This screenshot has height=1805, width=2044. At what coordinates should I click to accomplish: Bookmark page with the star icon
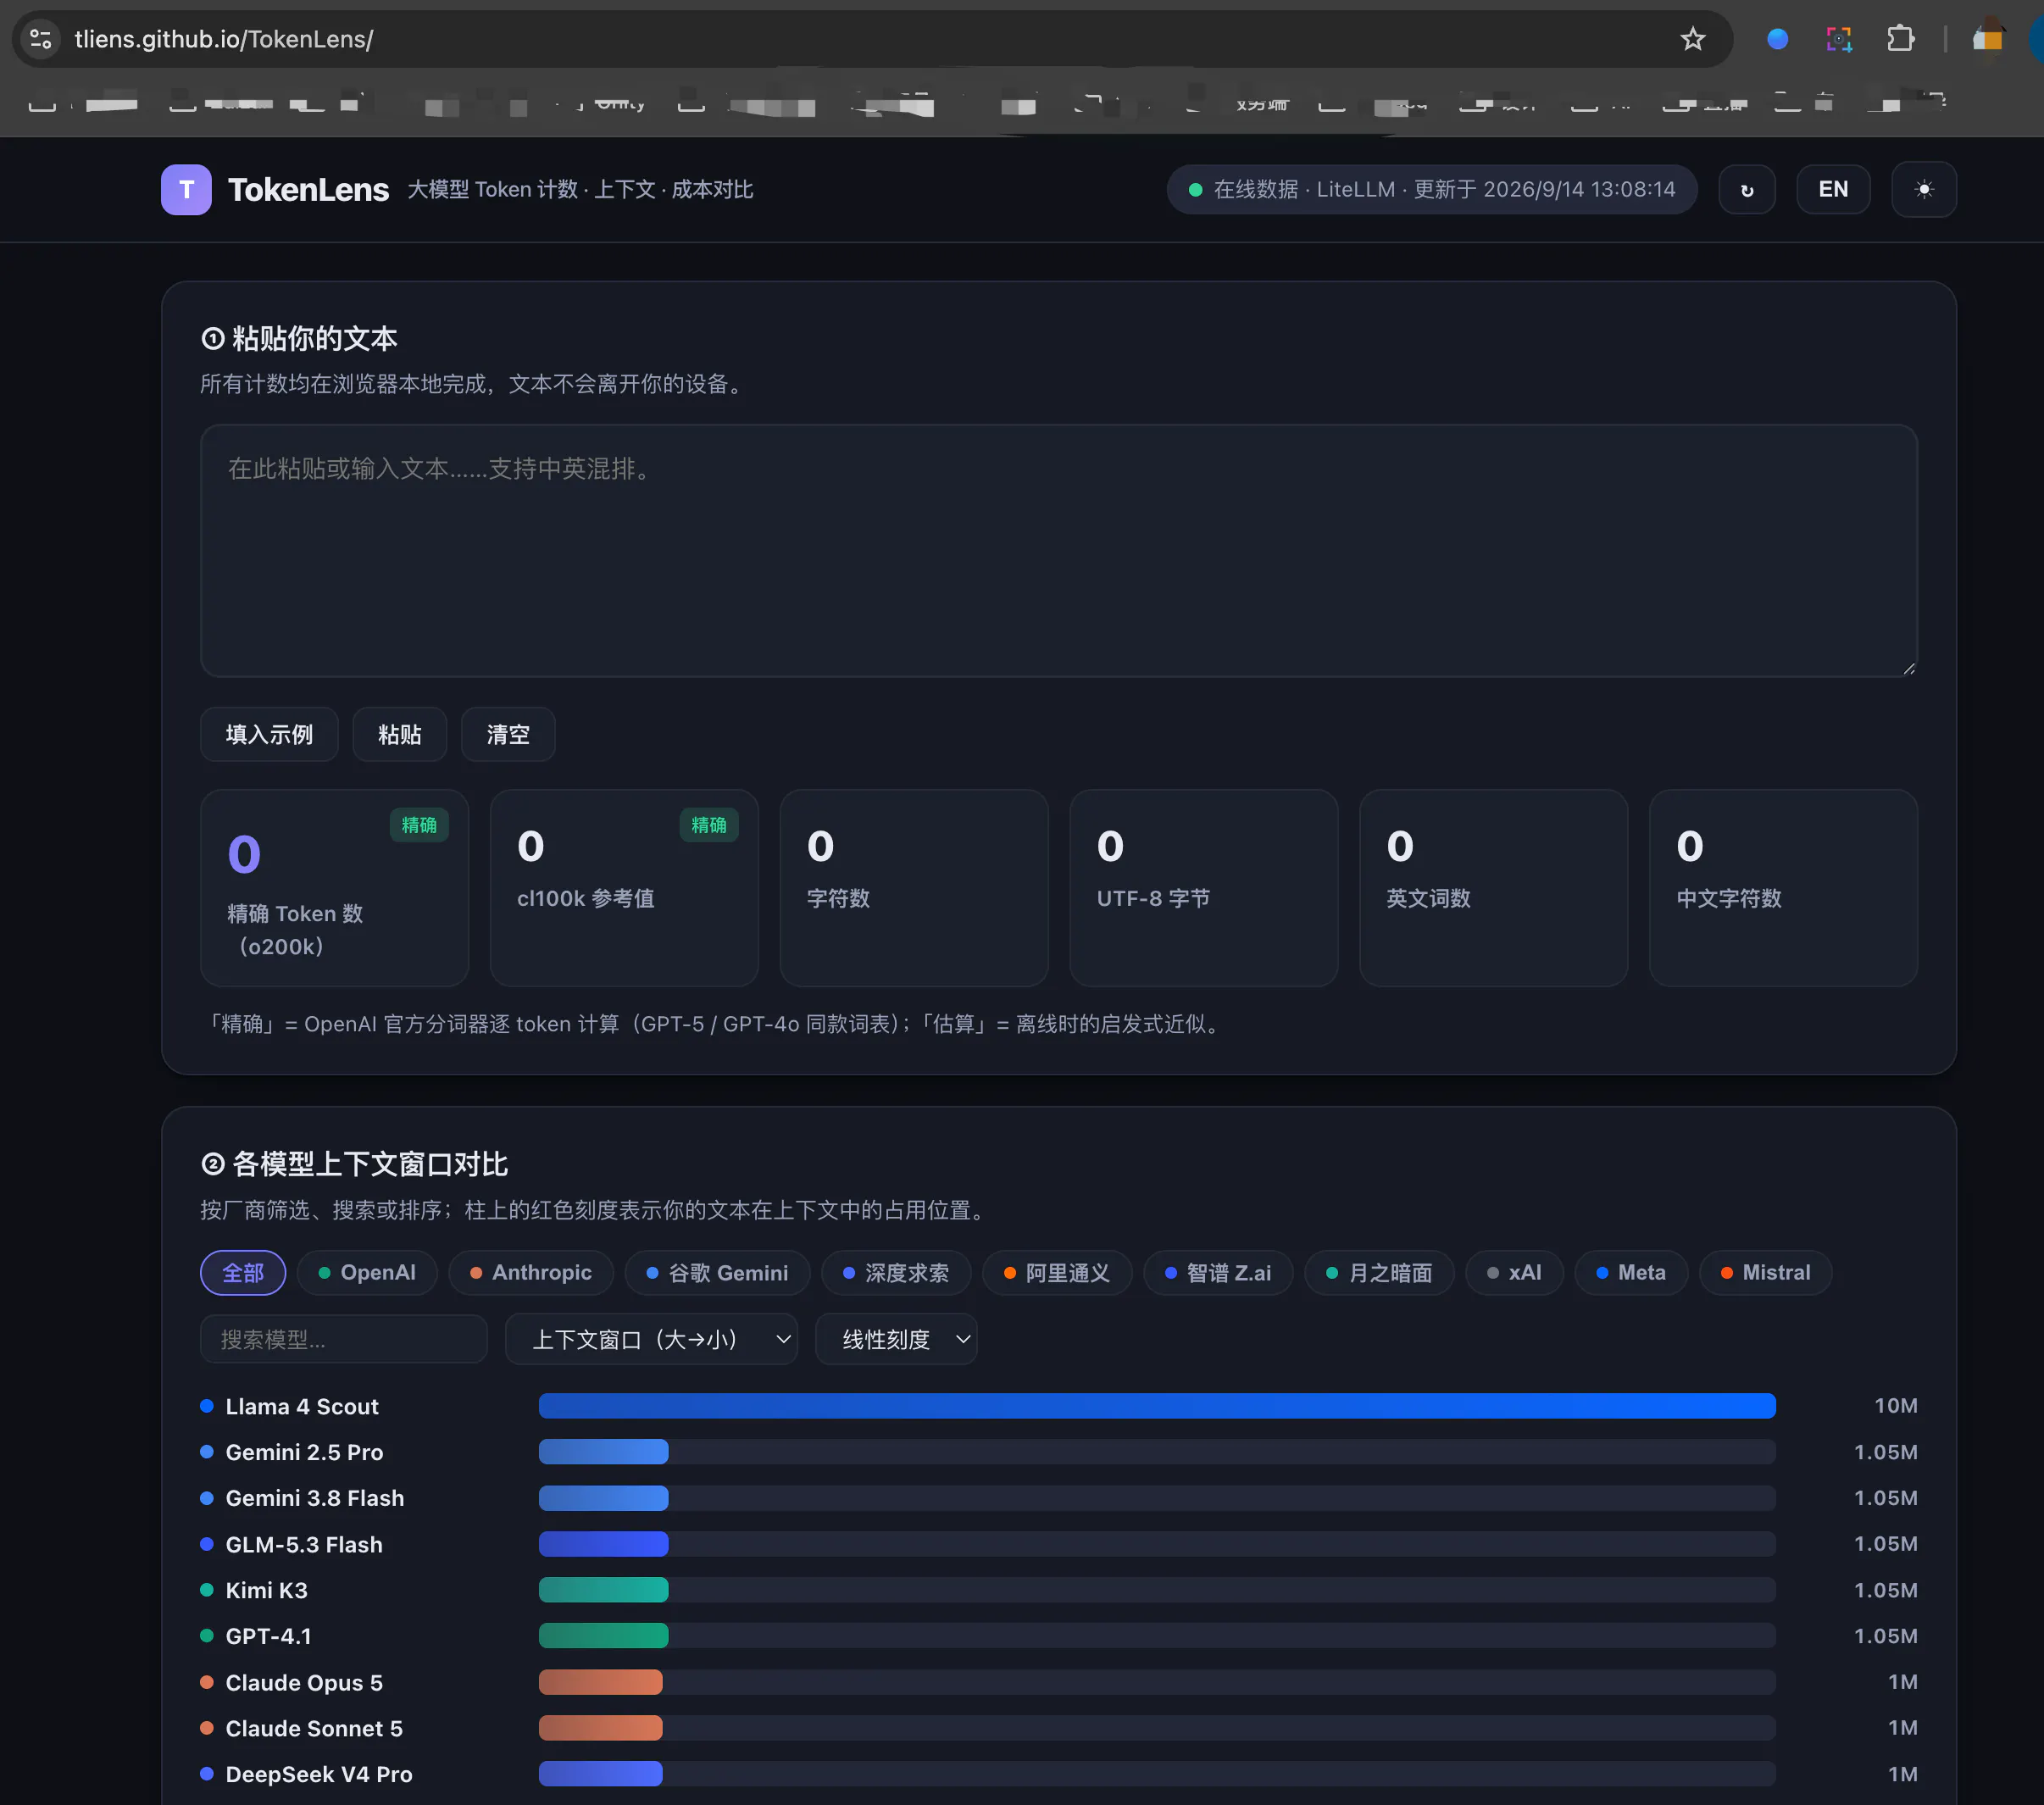click(x=1692, y=39)
